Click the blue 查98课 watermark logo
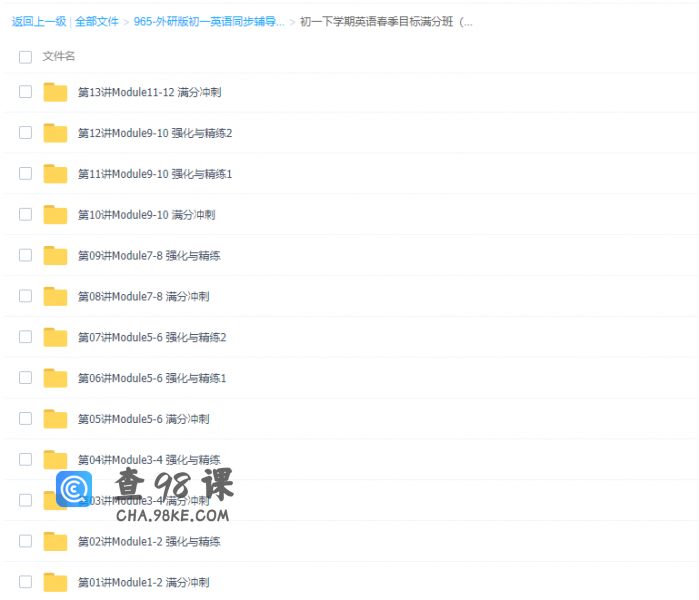699x600 pixels. [74, 489]
